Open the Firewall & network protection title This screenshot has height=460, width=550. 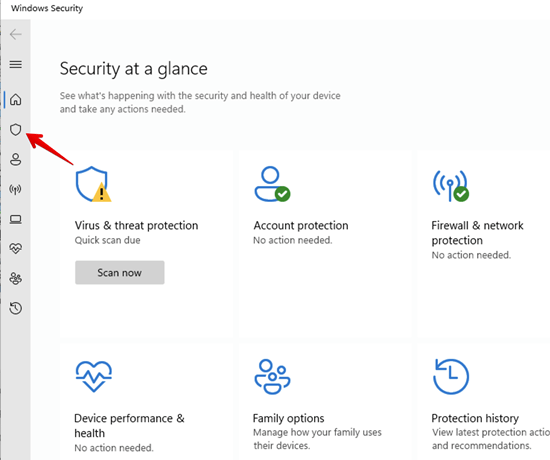point(477,233)
